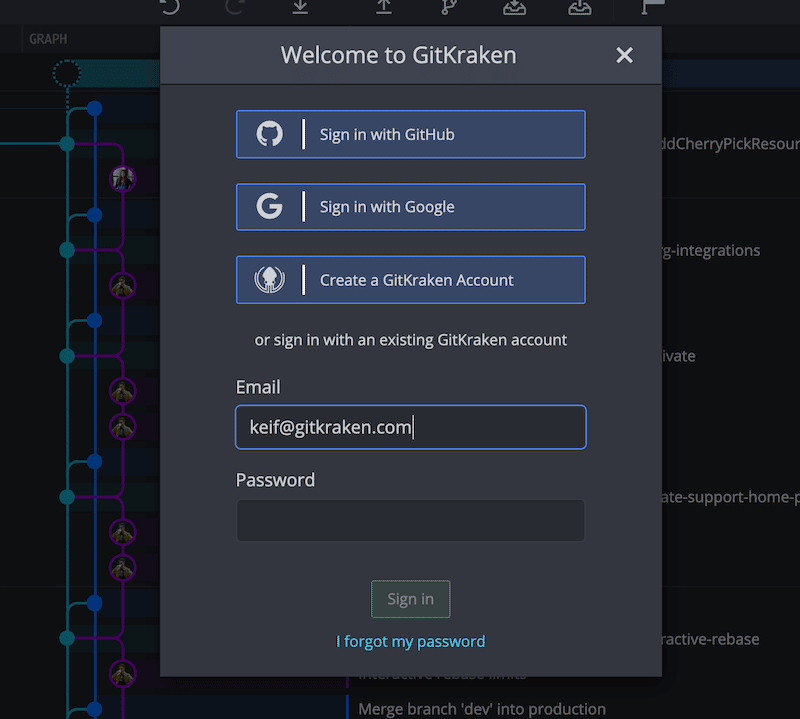Screen dimensions: 800x719
Task: Choose Sign in with Google
Action: click(410, 207)
